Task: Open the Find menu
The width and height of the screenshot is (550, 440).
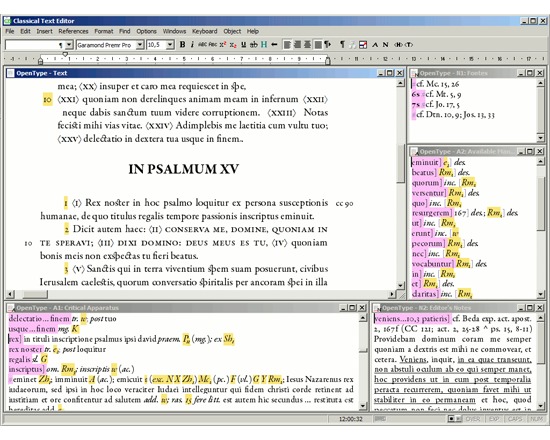Action: (x=125, y=31)
